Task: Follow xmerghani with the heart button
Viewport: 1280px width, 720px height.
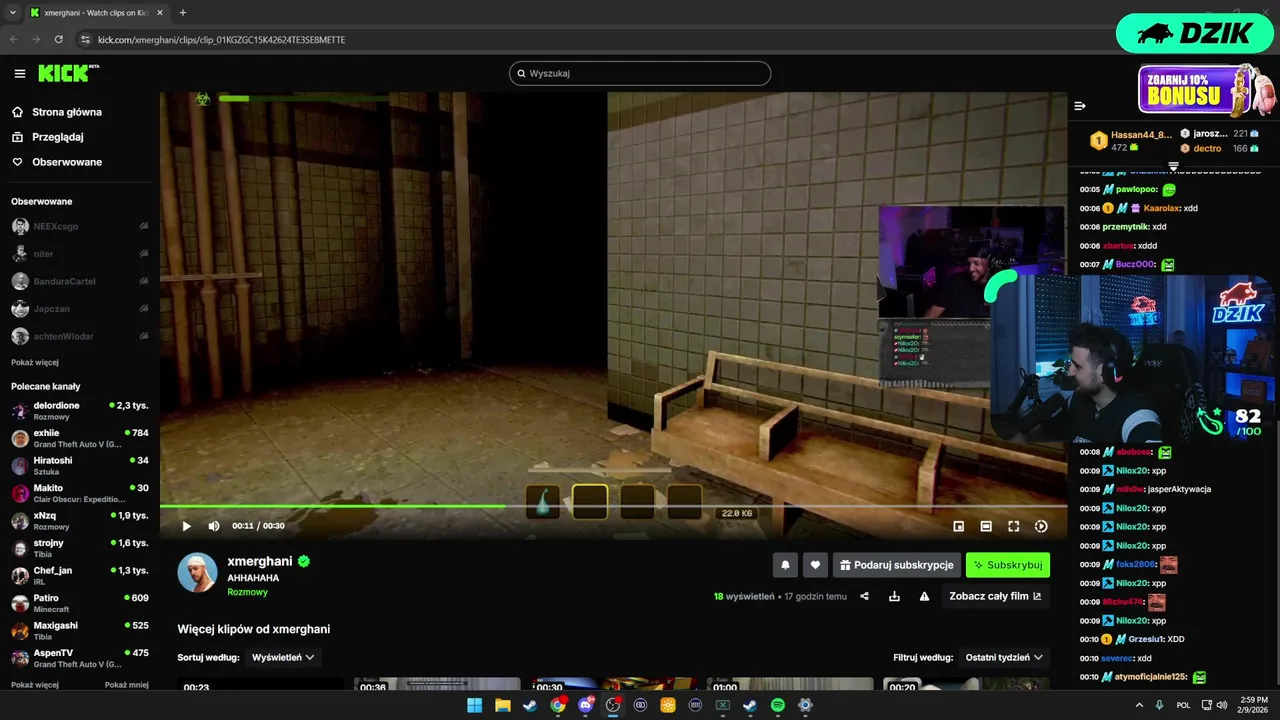Action: (x=815, y=565)
